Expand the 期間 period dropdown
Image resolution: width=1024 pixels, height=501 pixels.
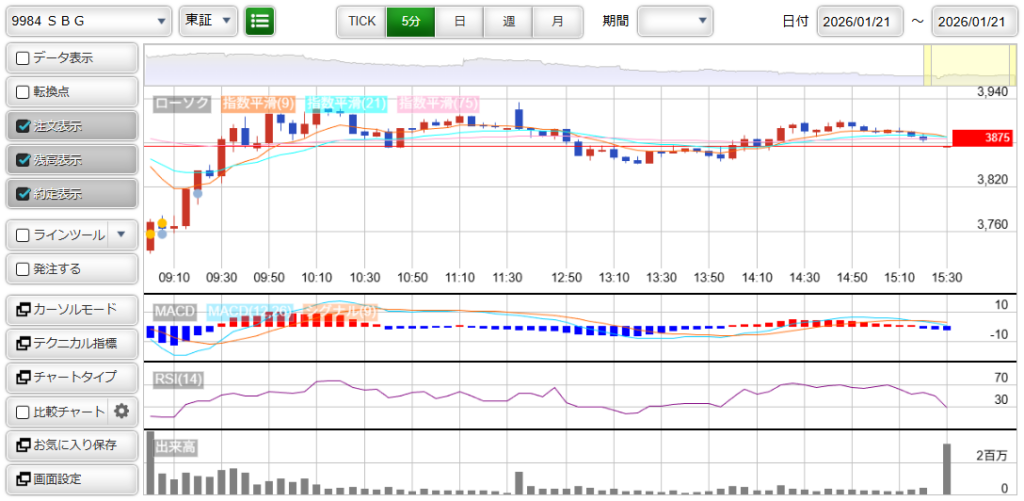675,21
